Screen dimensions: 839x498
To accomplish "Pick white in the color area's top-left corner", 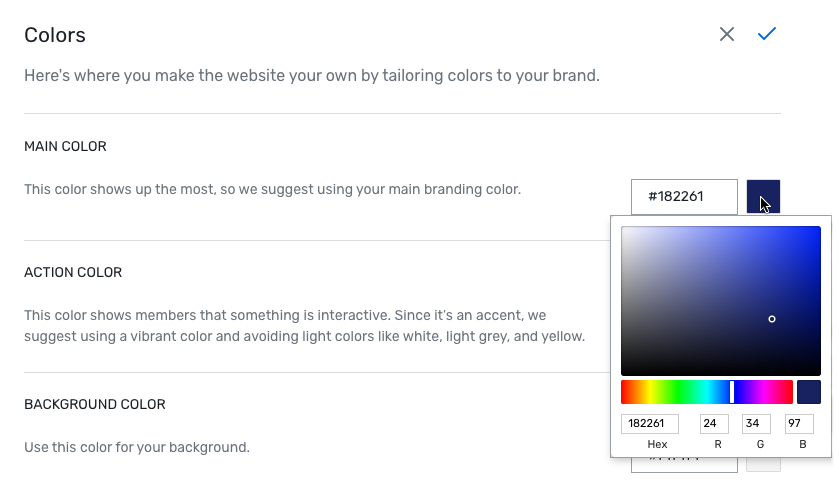I will tap(623, 229).
